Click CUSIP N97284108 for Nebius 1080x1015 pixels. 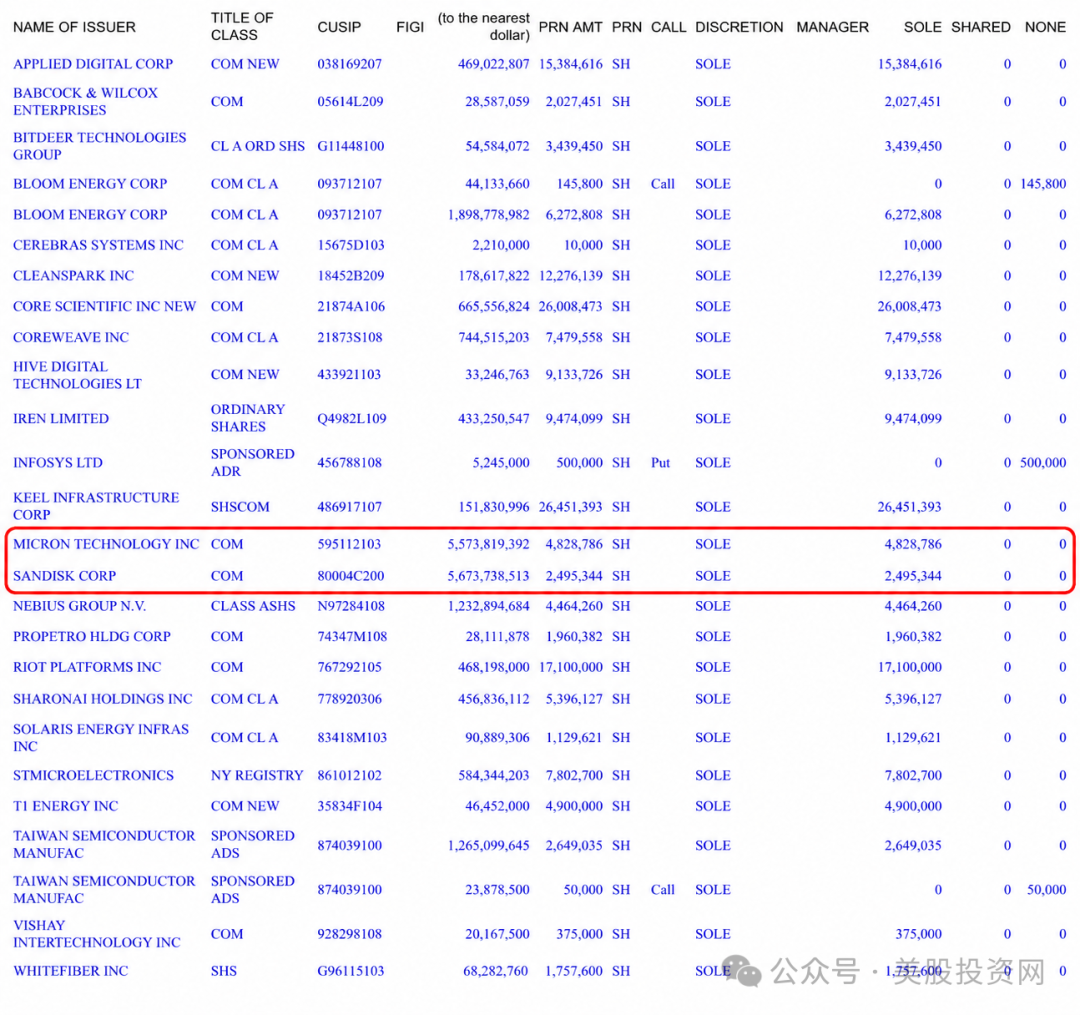click(351, 606)
